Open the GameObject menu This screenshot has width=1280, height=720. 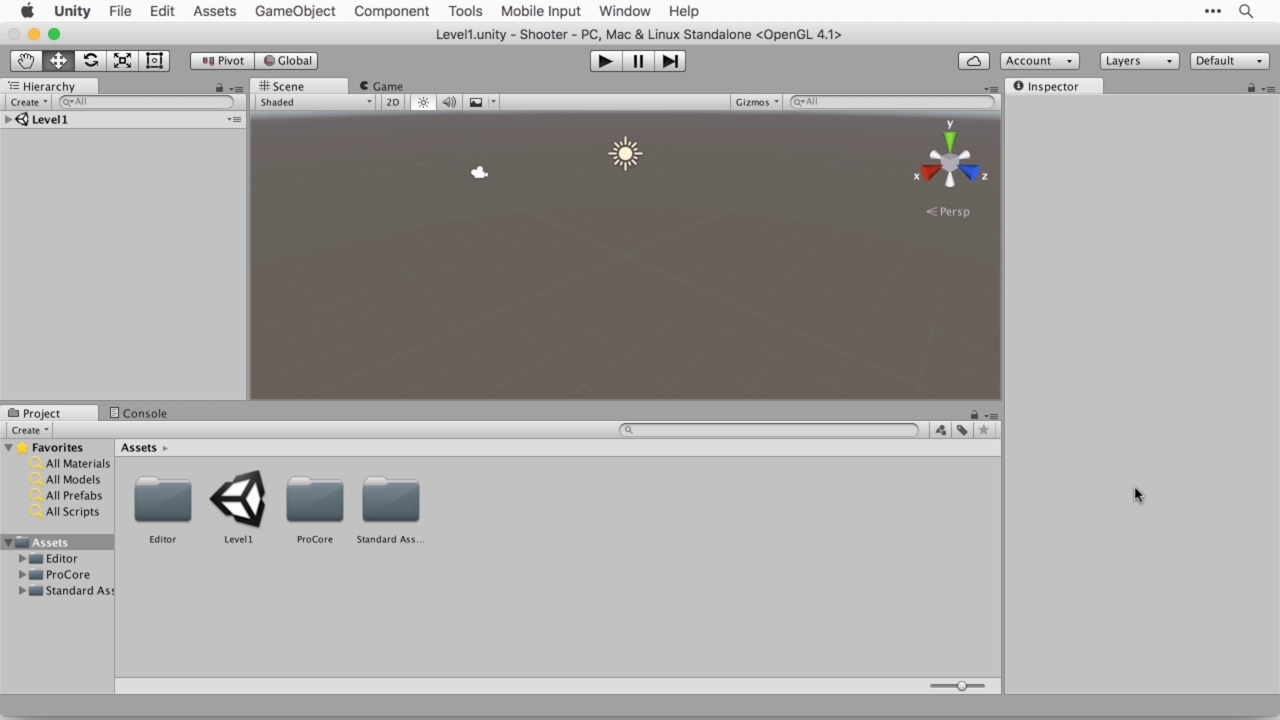pos(295,11)
